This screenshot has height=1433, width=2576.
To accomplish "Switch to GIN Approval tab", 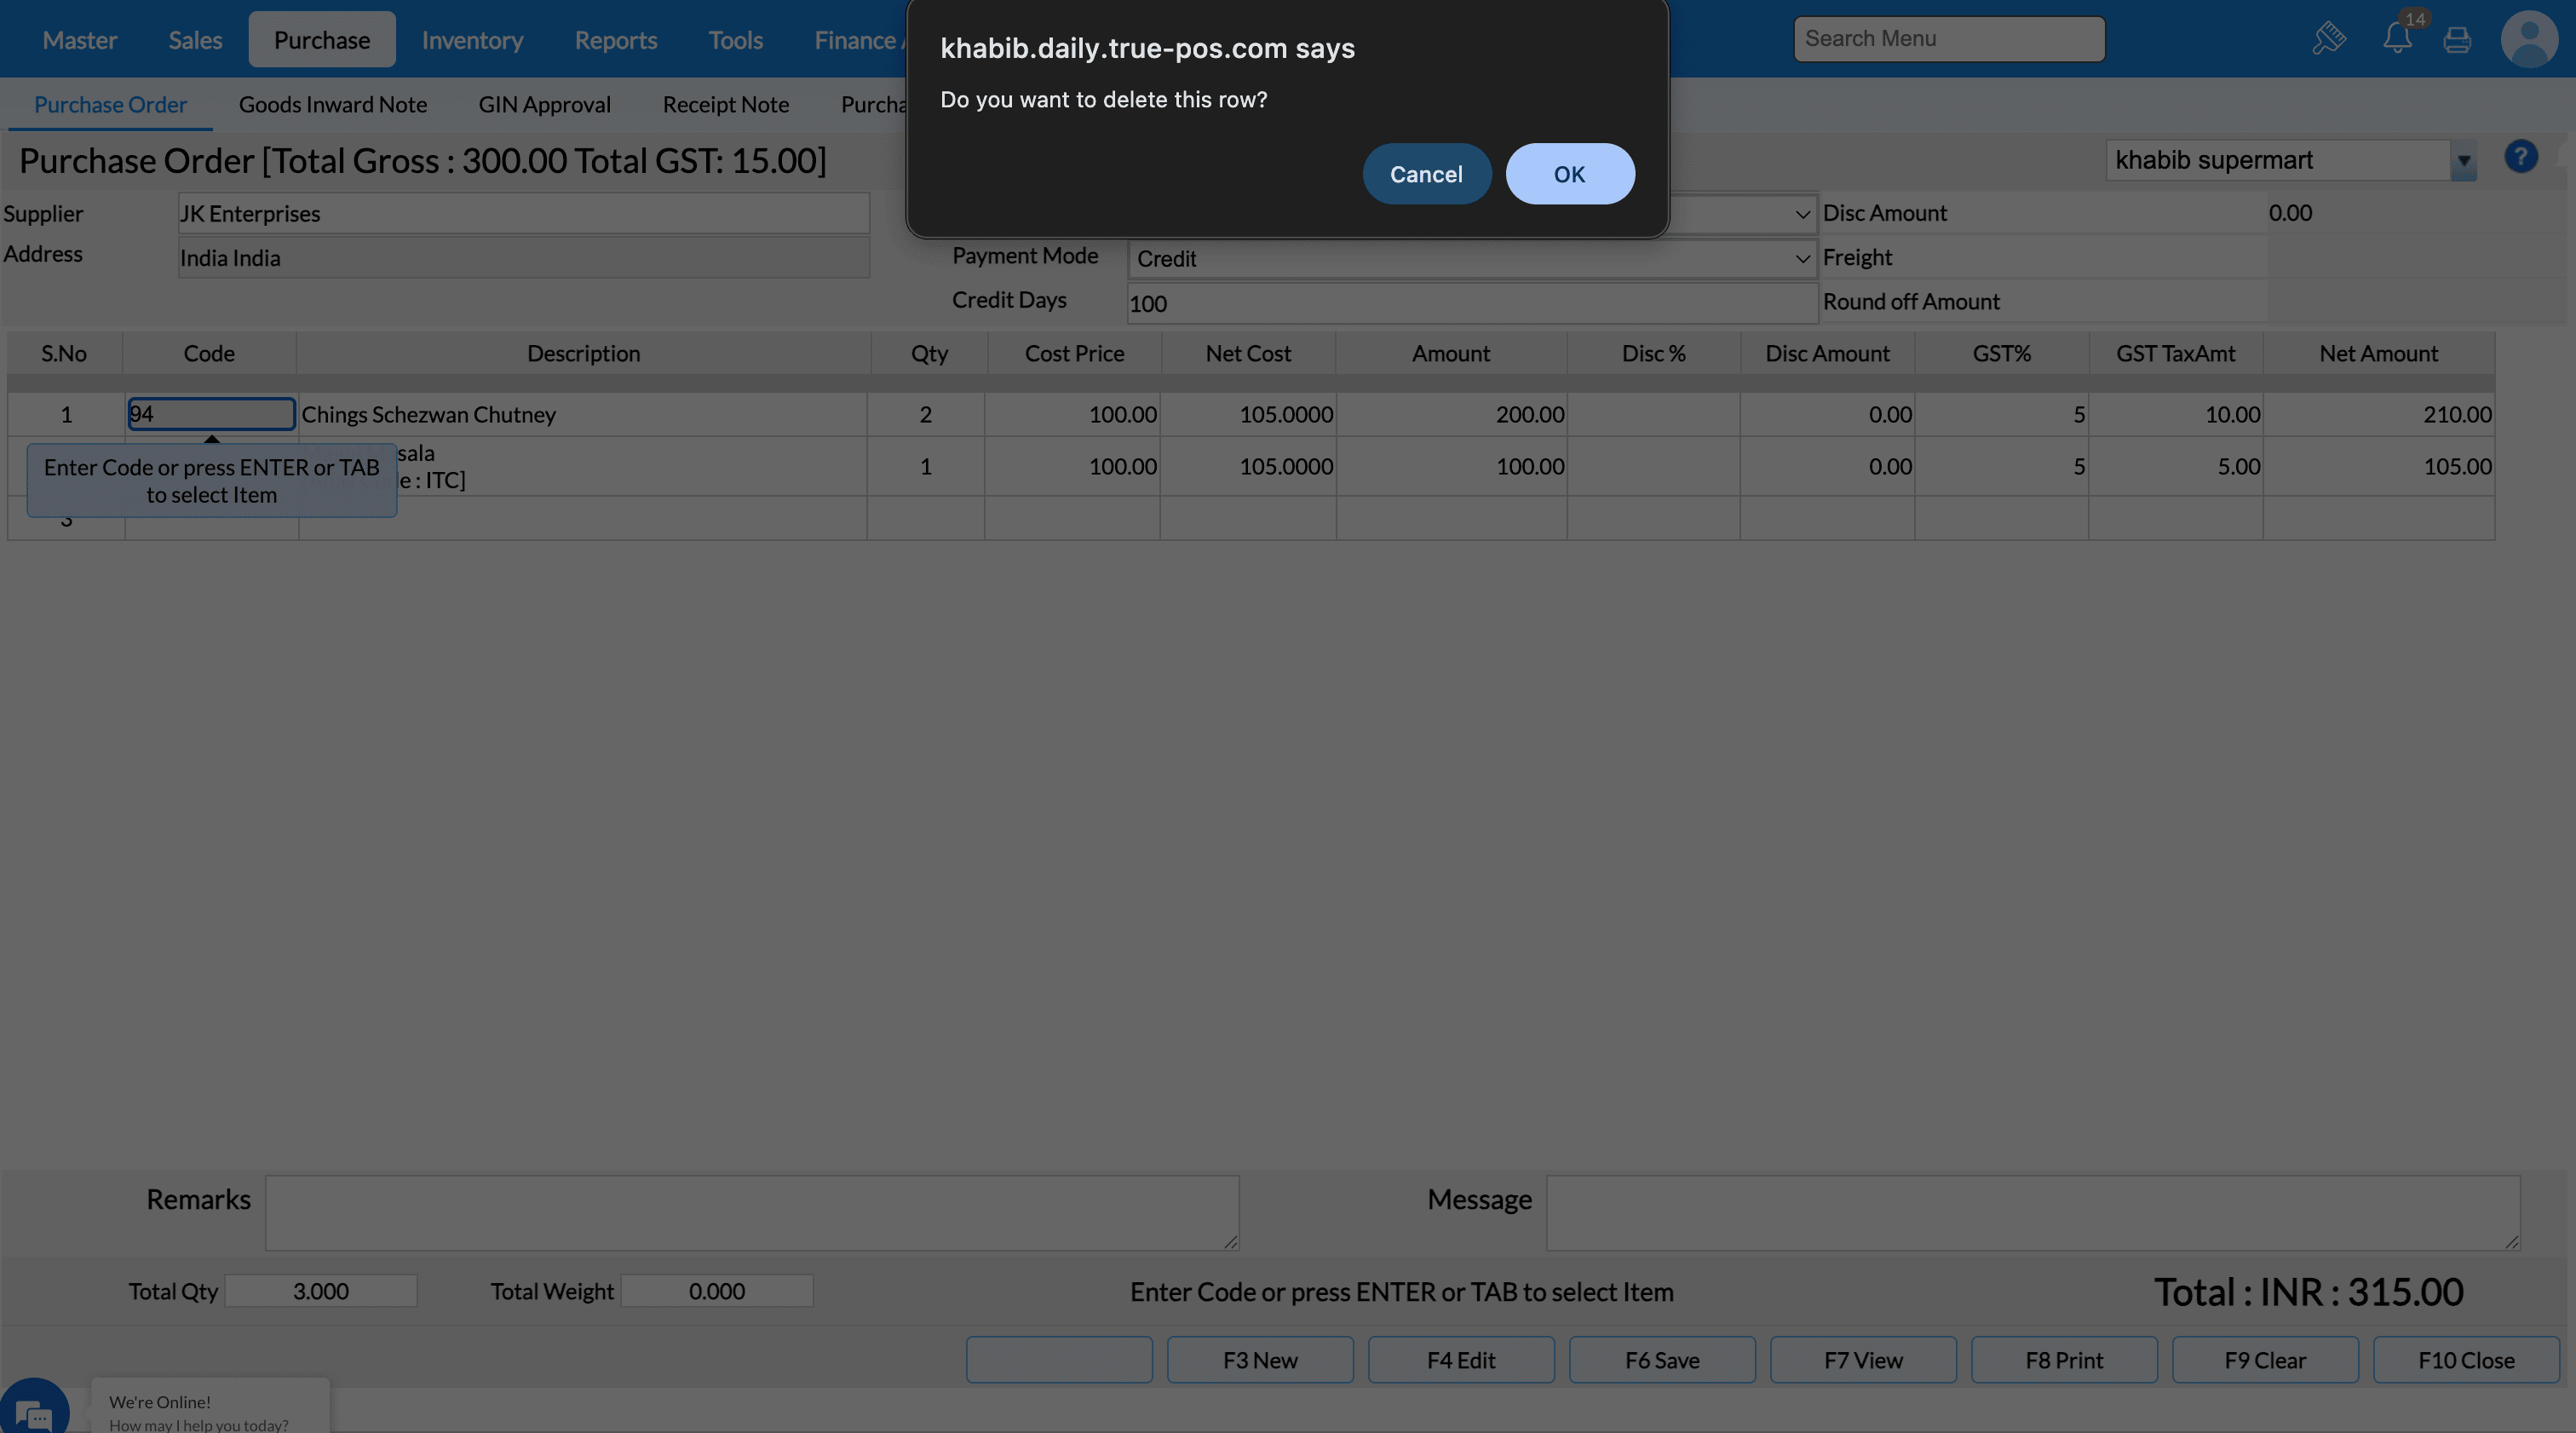I will pos(544,104).
